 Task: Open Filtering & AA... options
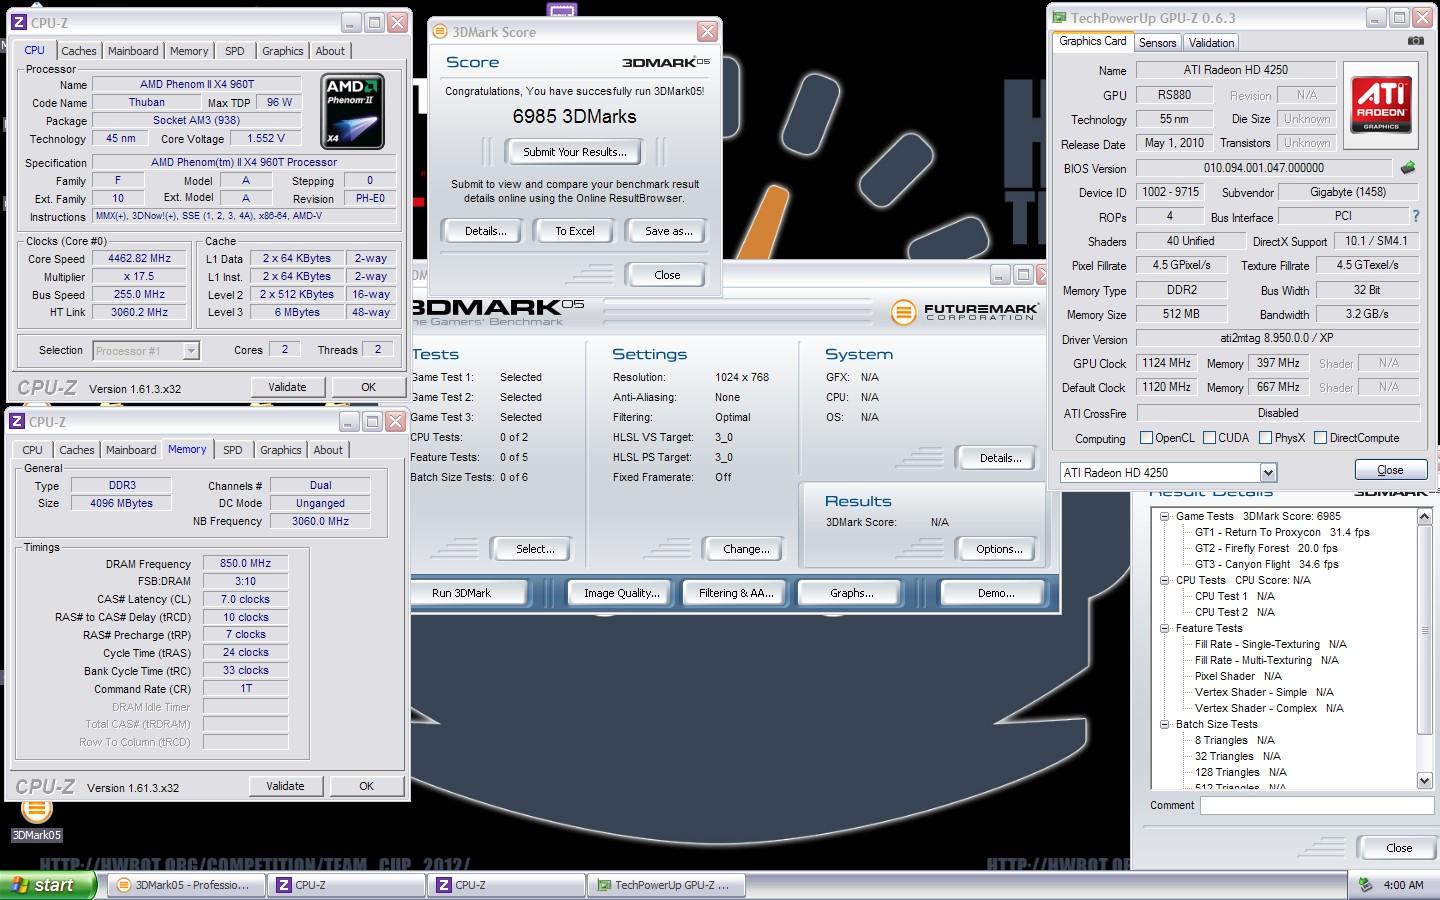pyautogui.click(x=736, y=593)
